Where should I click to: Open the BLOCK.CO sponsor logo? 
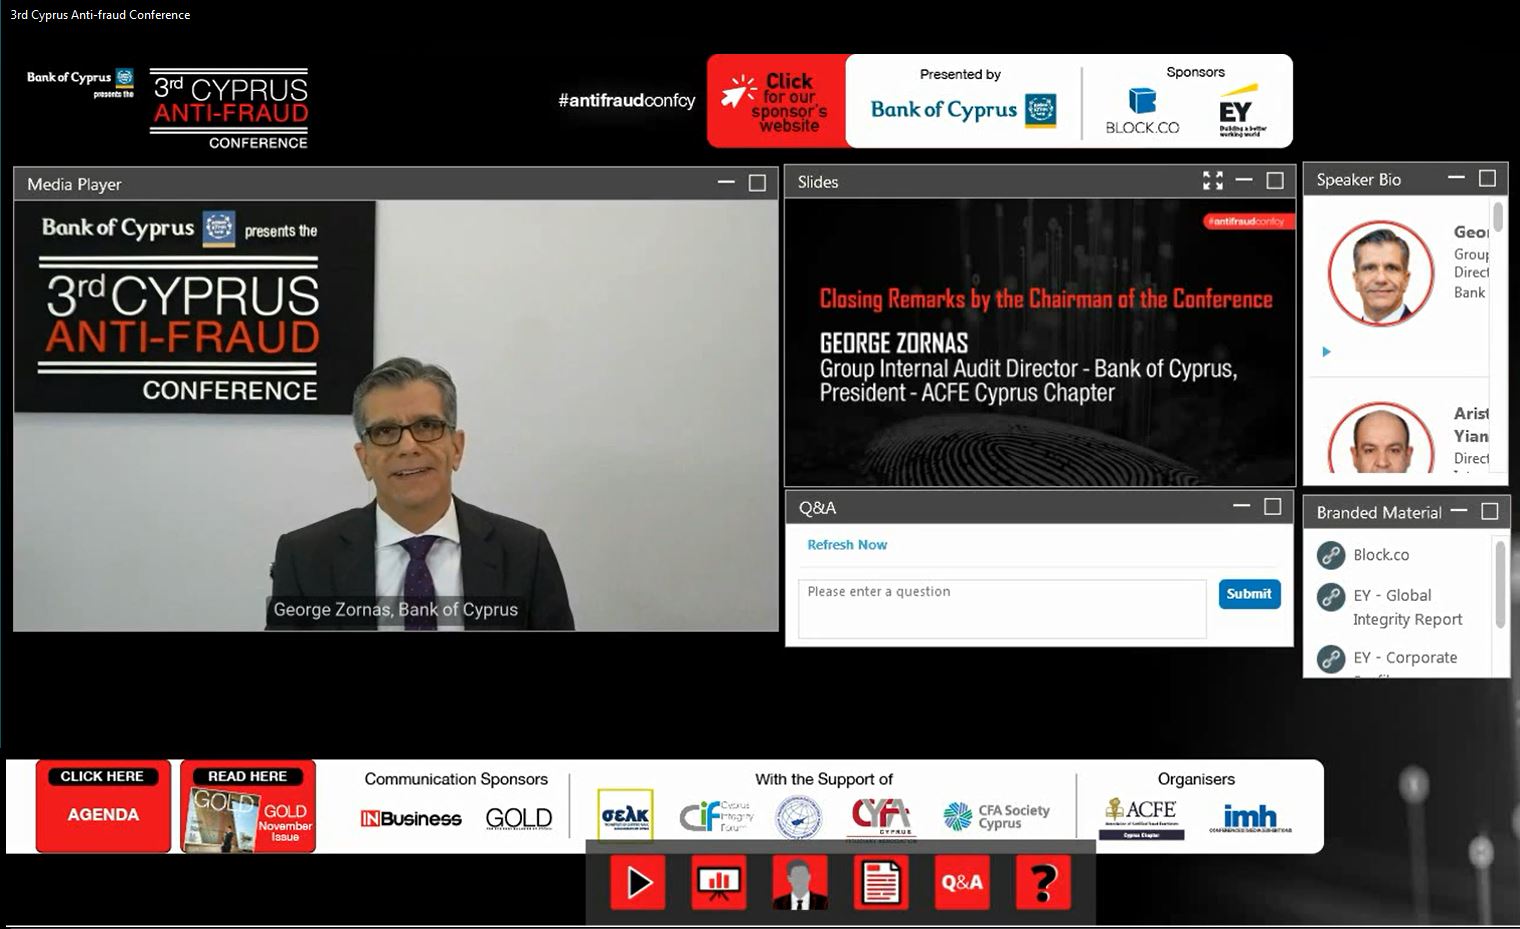coord(1142,111)
